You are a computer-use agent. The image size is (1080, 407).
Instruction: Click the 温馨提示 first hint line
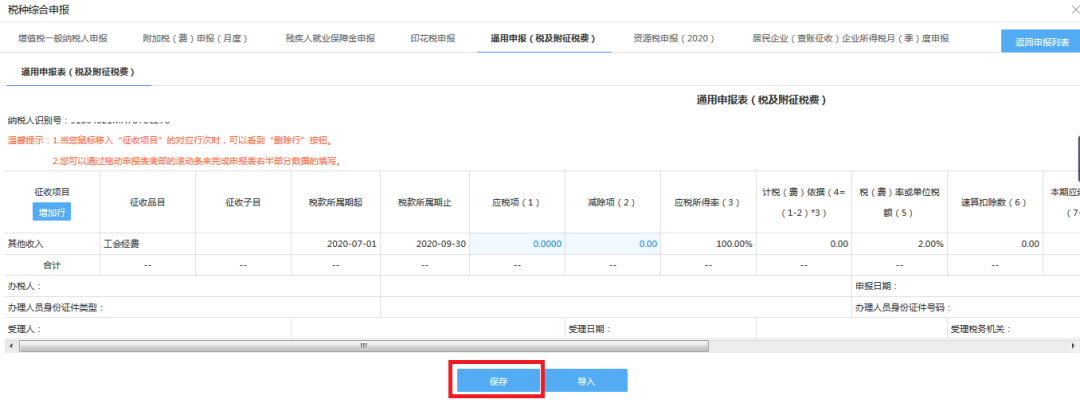[x=170, y=140]
